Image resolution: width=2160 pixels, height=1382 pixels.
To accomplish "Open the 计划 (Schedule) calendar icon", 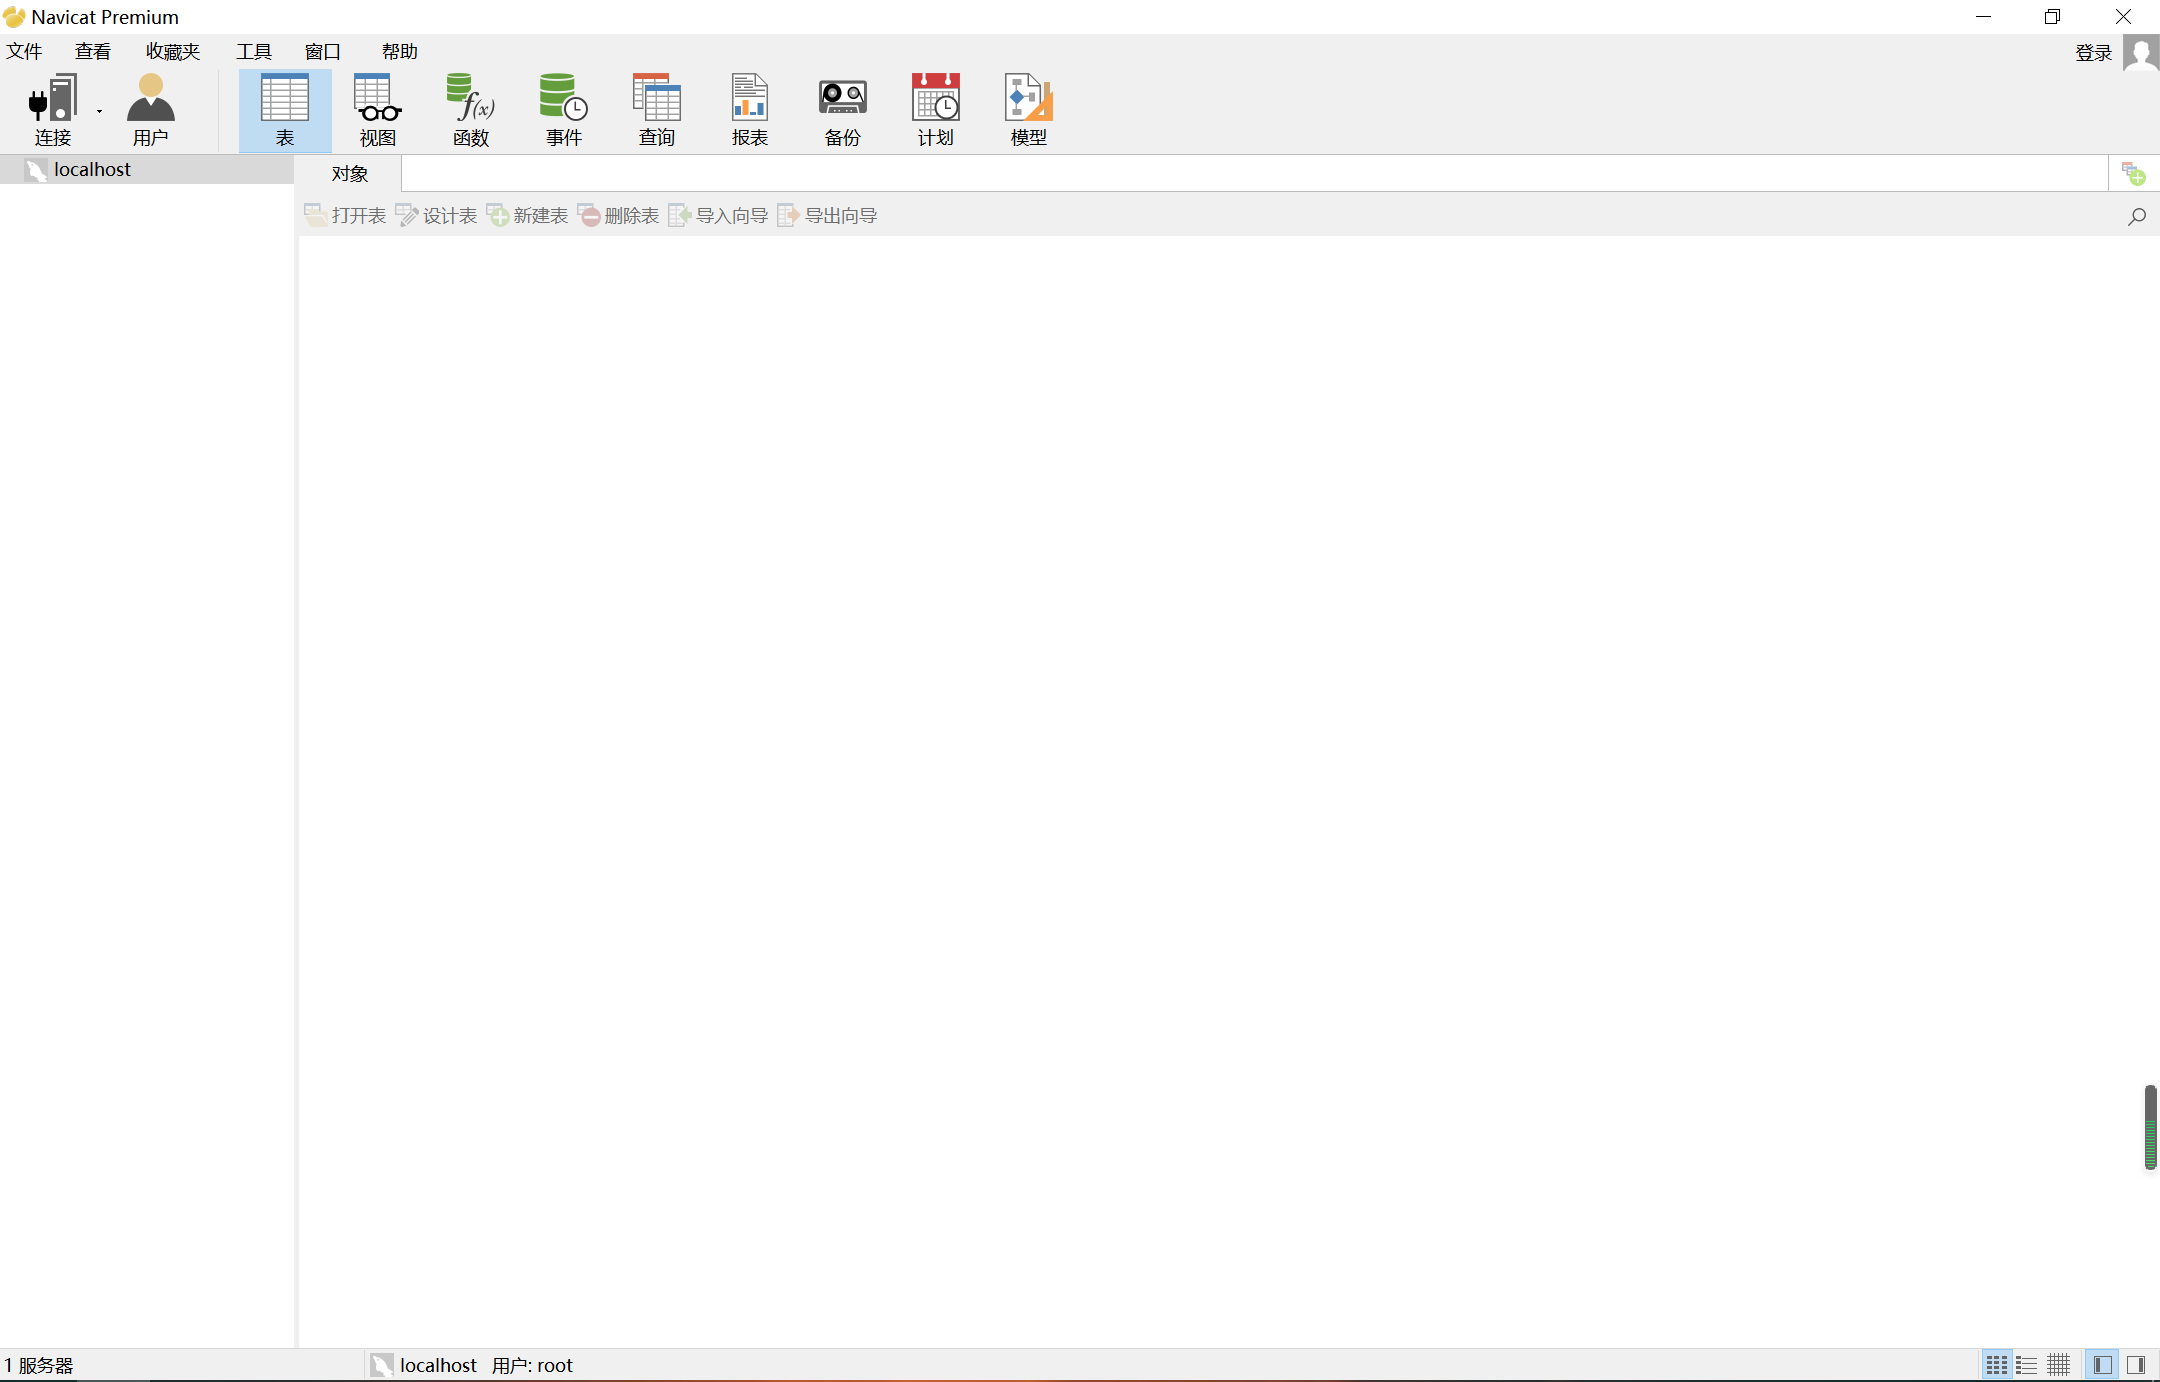I will click(935, 110).
